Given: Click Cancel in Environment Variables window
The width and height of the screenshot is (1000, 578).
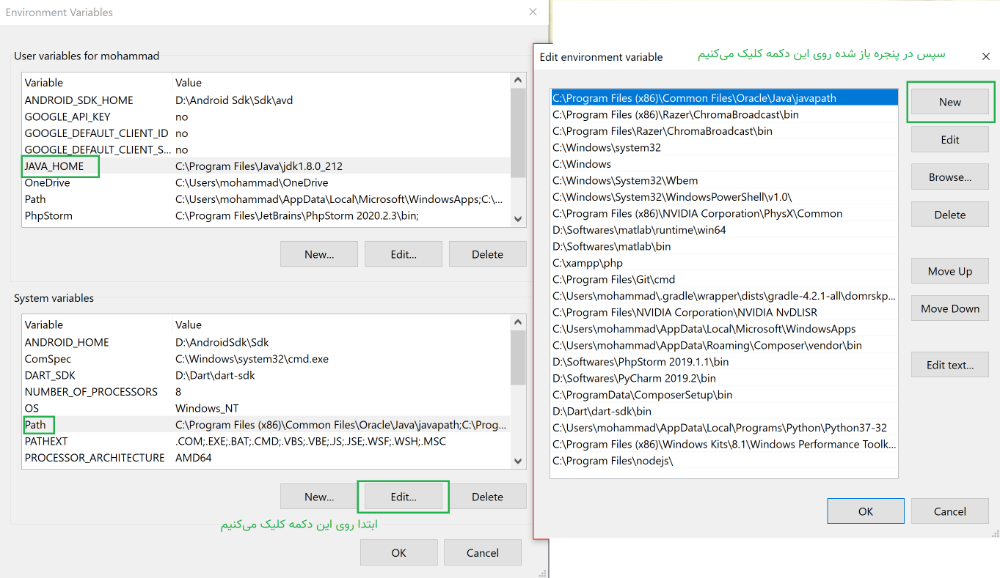Looking at the screenshot, I should click(482, 552).
